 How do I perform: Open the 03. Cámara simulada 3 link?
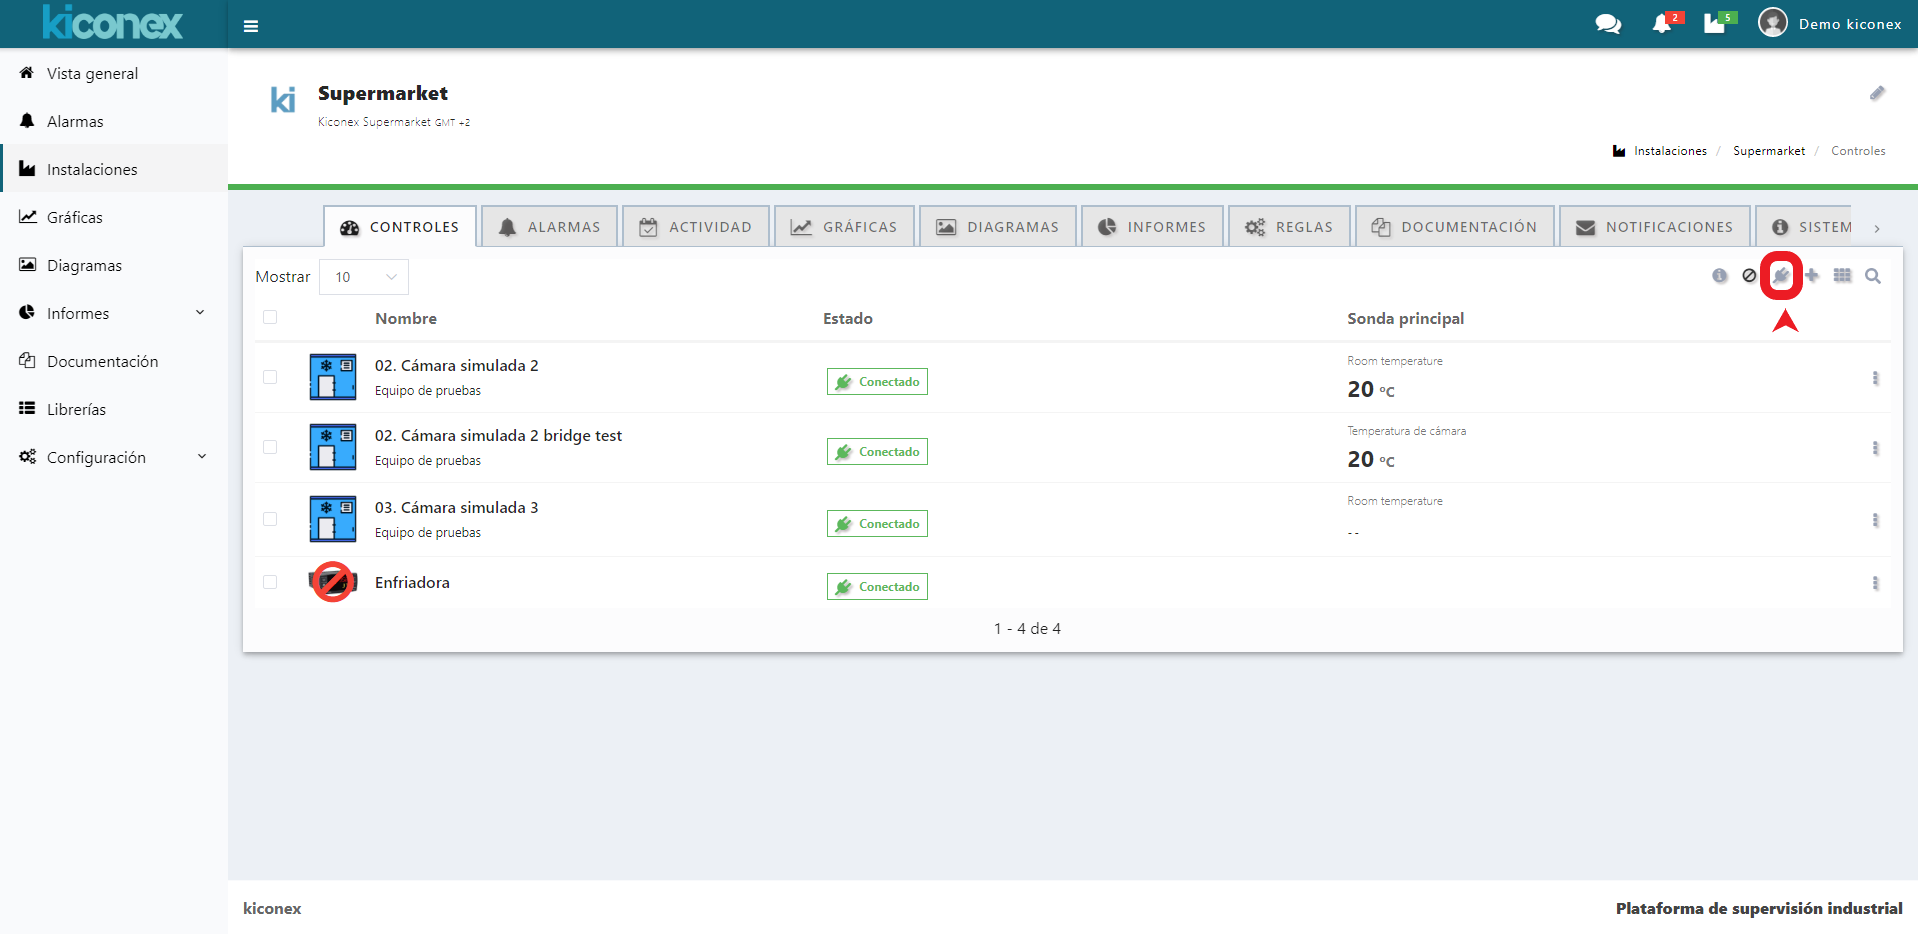point(456,508)
